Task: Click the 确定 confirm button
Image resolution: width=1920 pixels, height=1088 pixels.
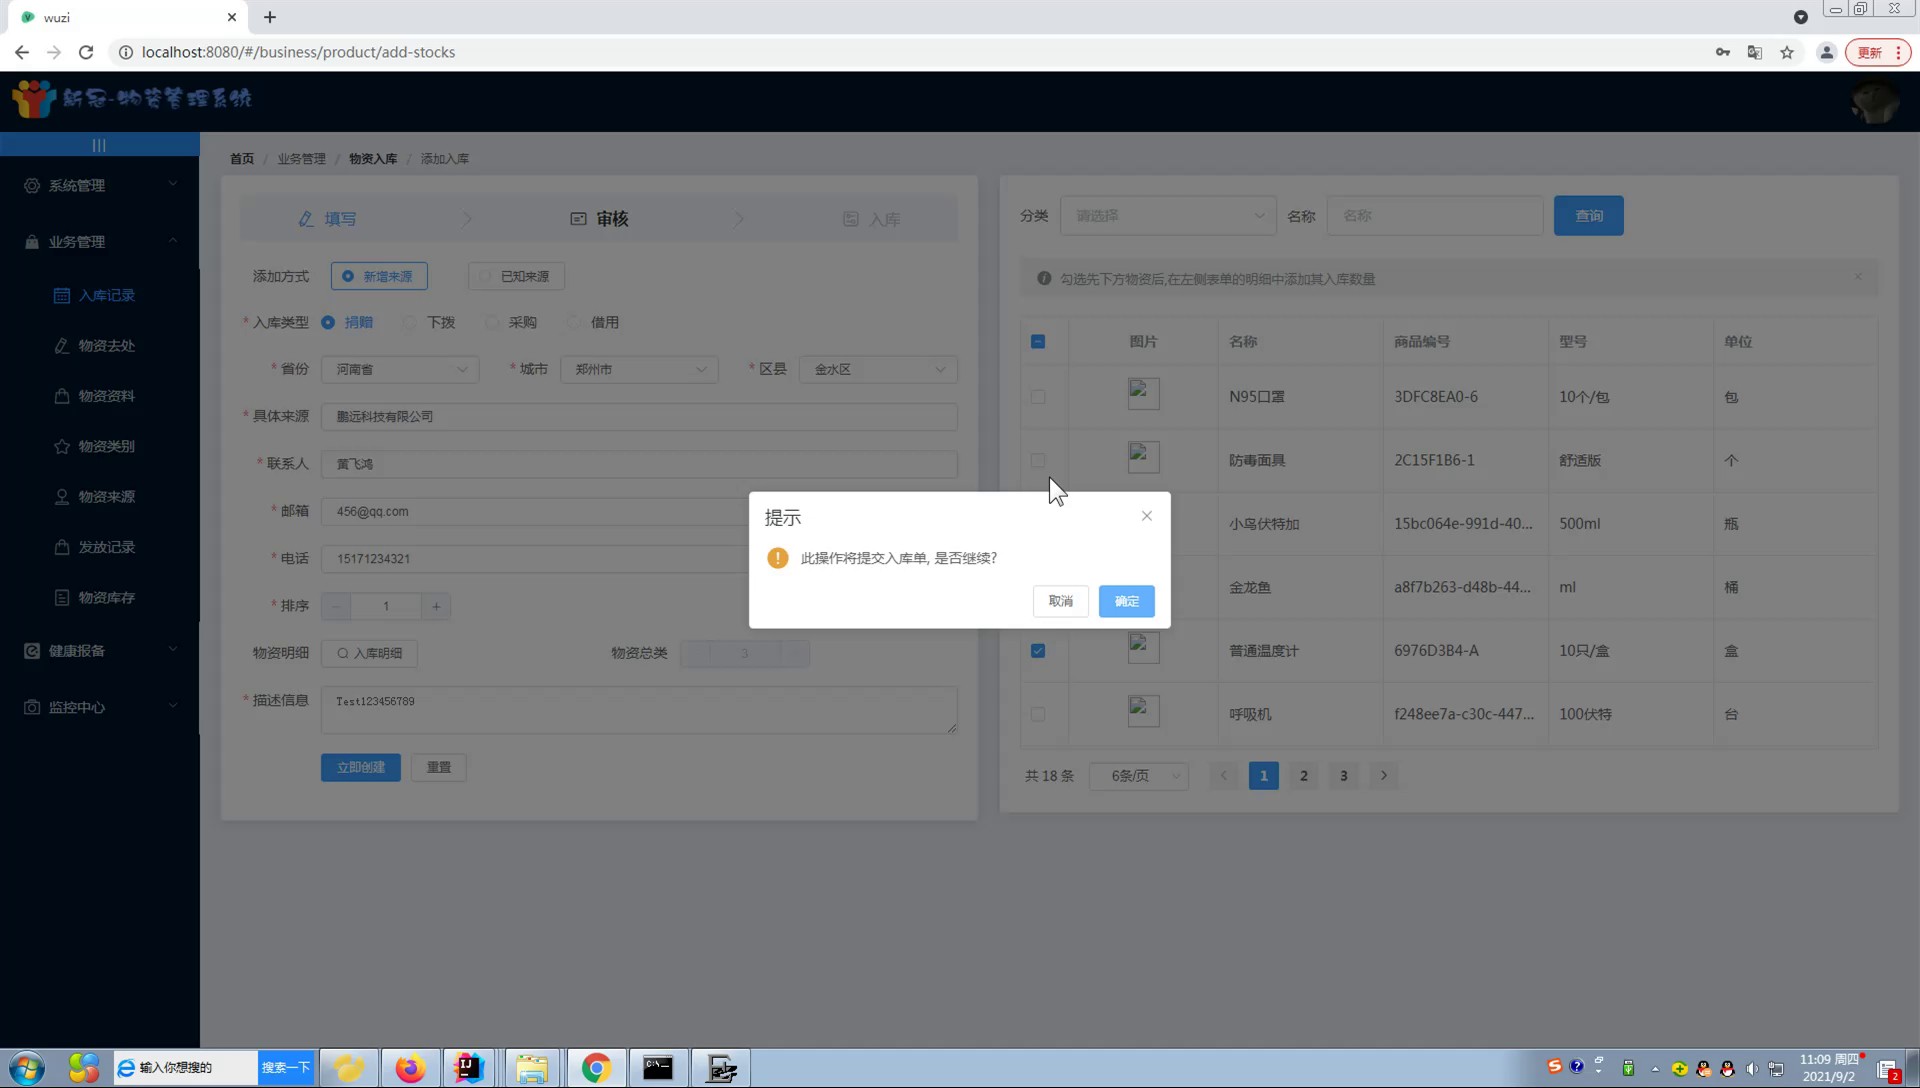Action: 1126,601
